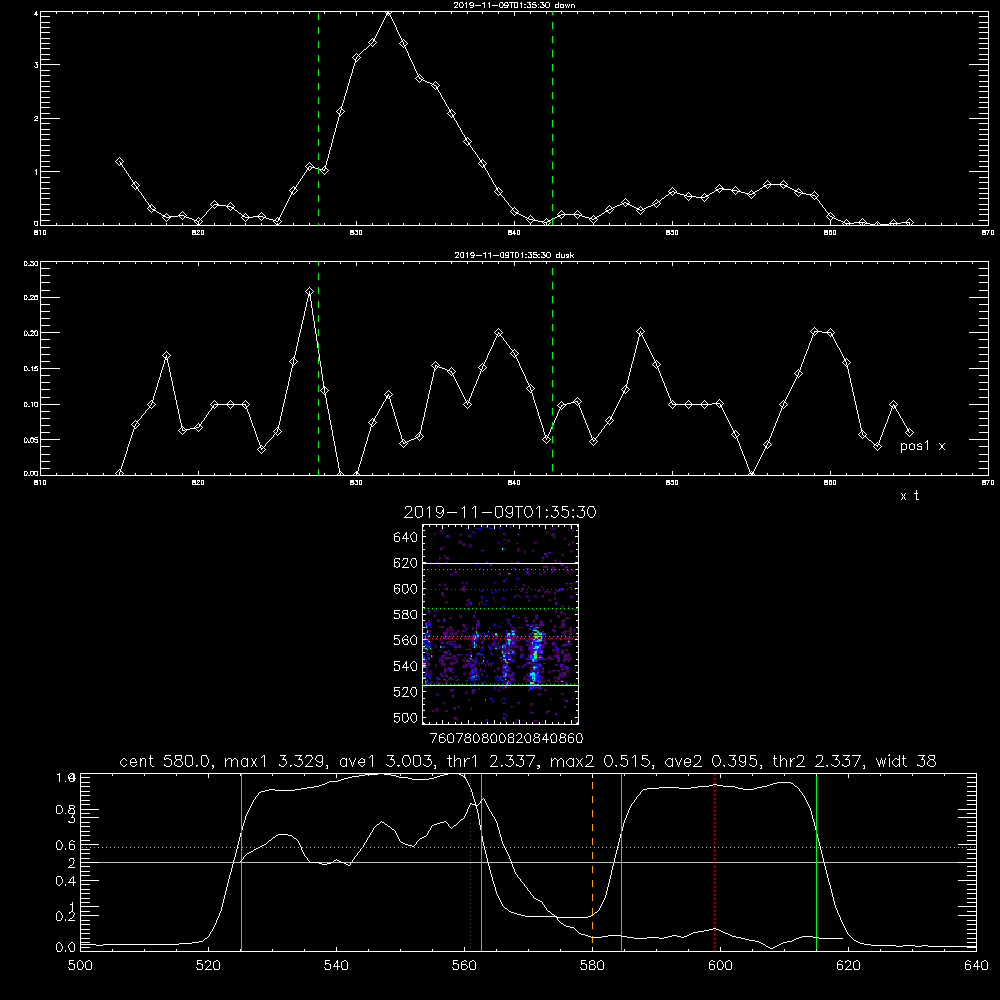The image size is (1000, 1000).
Task: Click the timestamp title above the color image
Action: click(500, 512)
